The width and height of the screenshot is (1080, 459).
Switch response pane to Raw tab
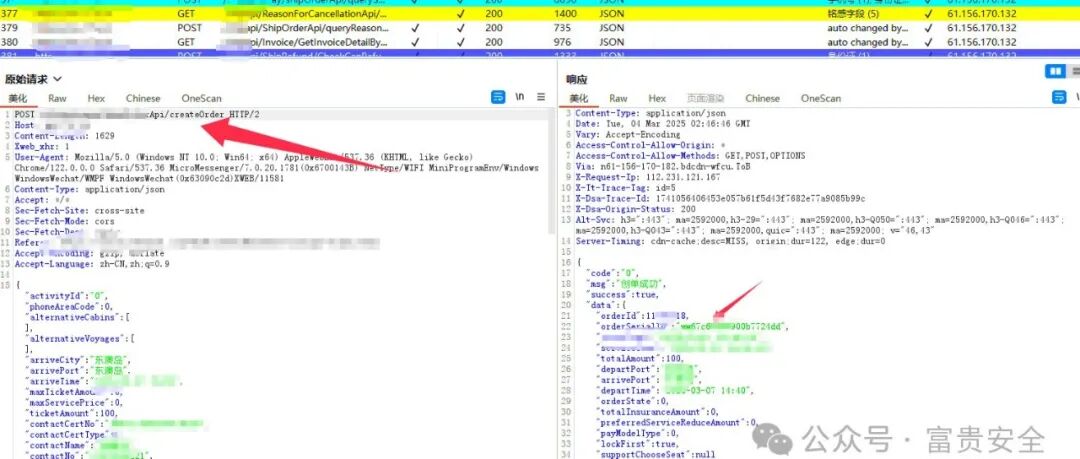point(619,98)
